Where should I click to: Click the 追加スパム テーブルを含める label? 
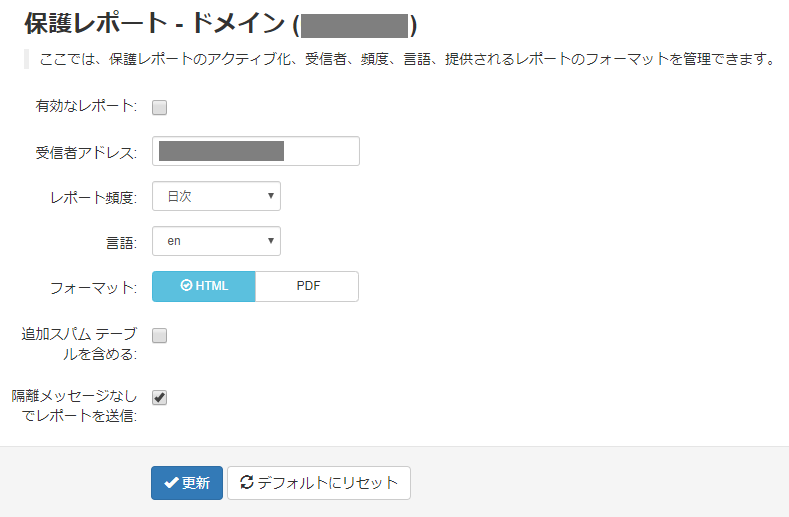tap(80, 344)
